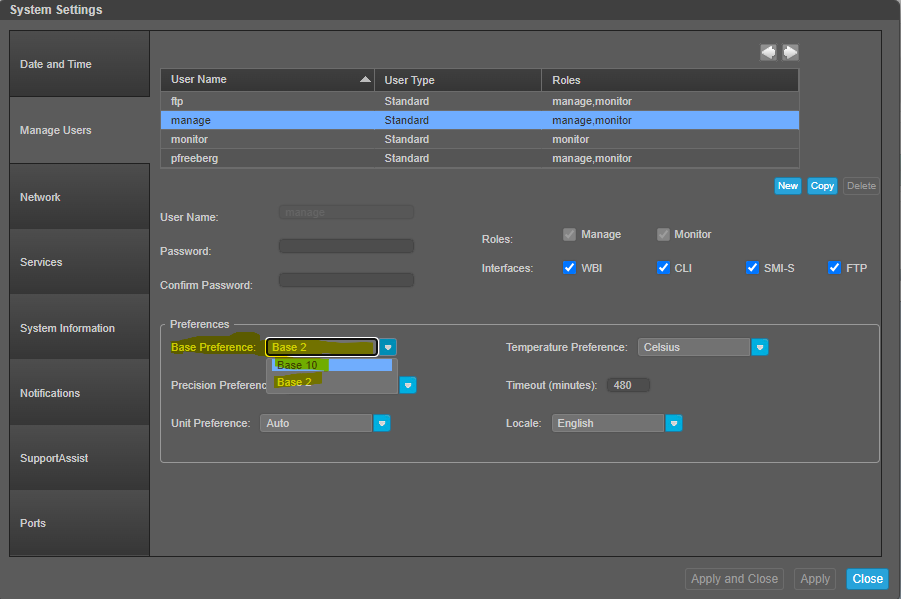Image resolution: width=901 pixels, height=599 pixels.
Task: Click the Precision Preference dropdown arrow
Action: (408, 385)
